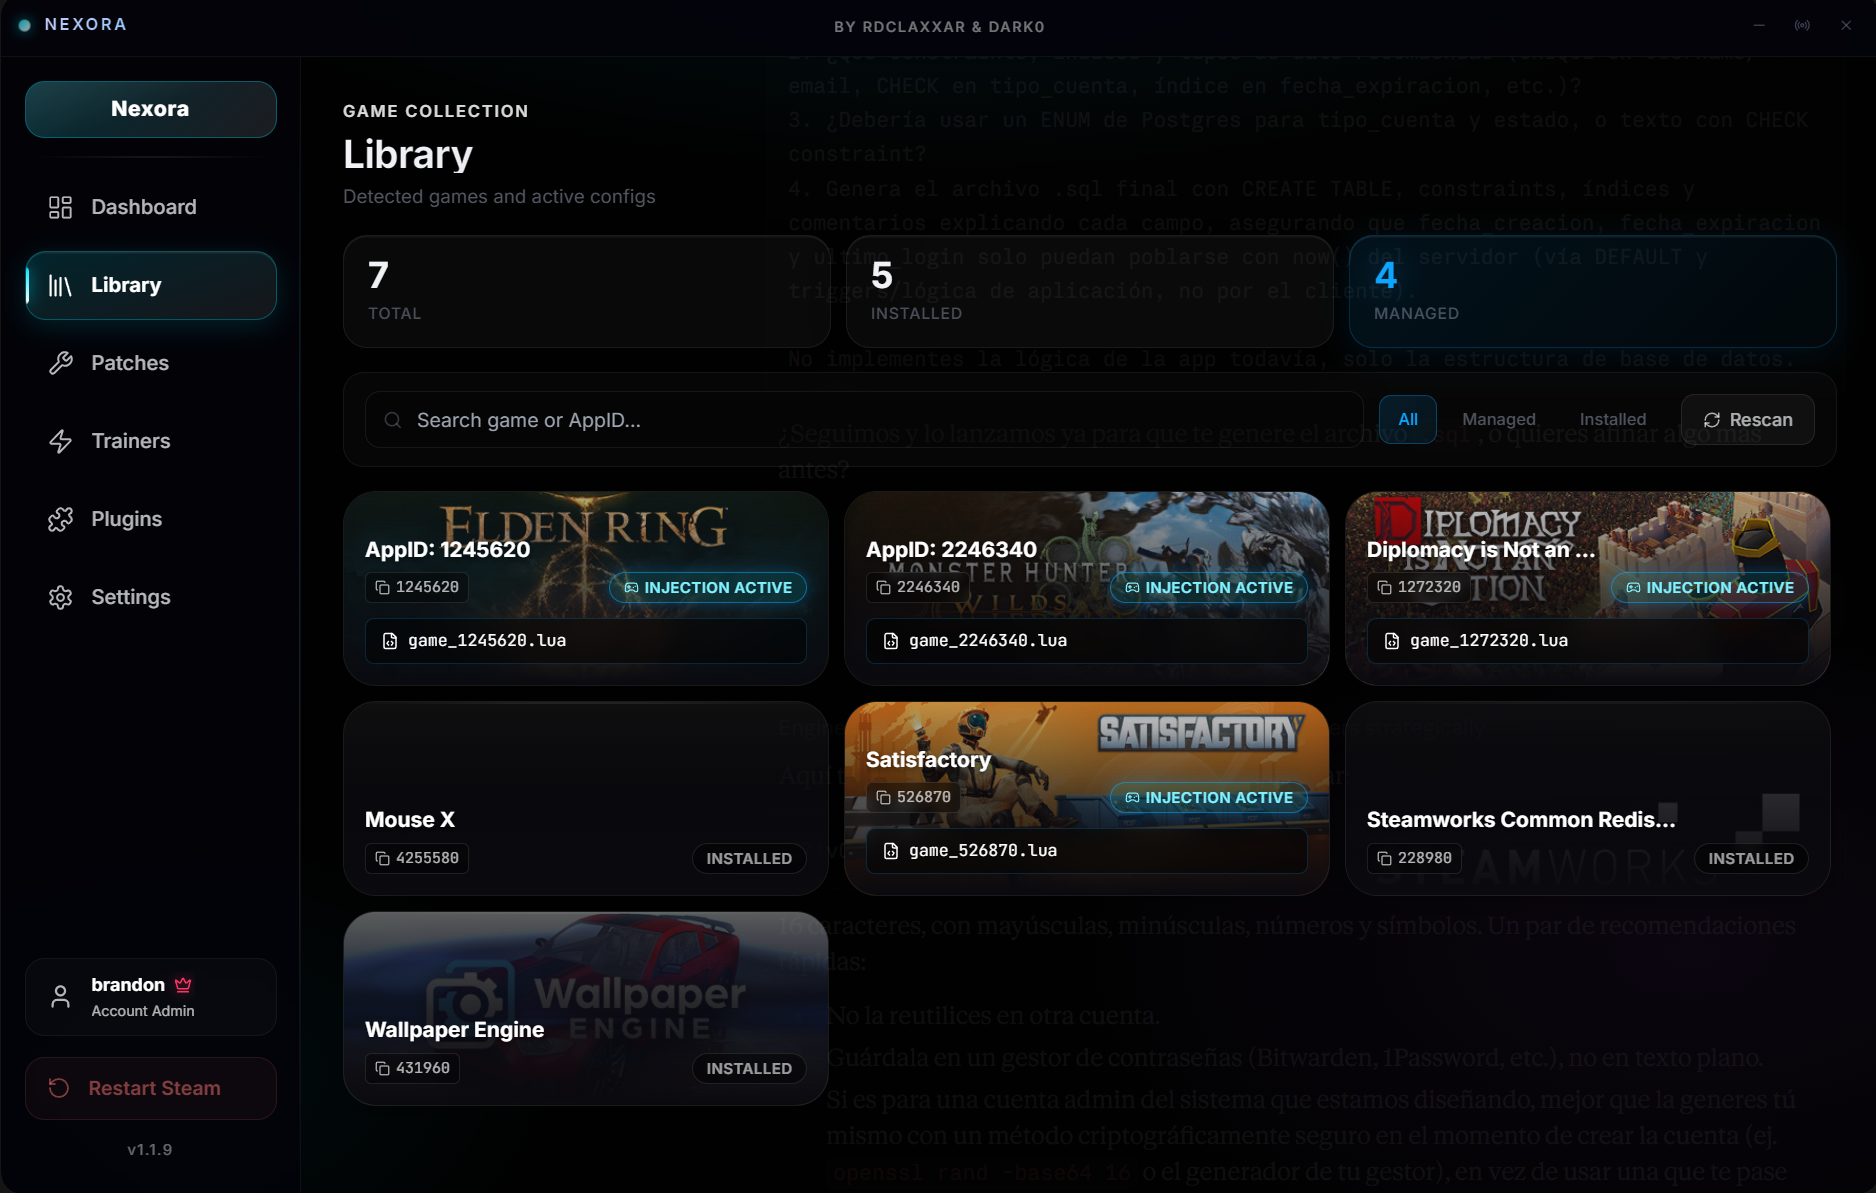Click the Settings gear icon

[60, 597]
